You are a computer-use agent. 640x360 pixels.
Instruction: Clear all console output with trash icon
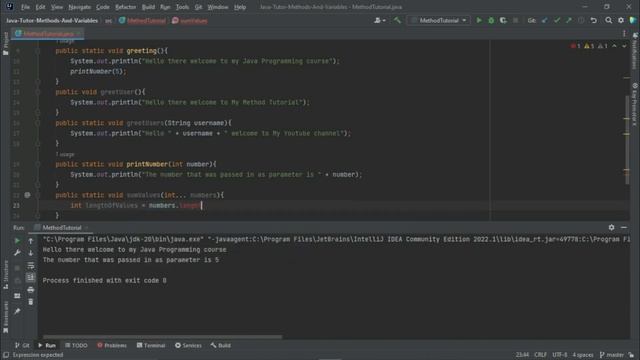point(31,302)
